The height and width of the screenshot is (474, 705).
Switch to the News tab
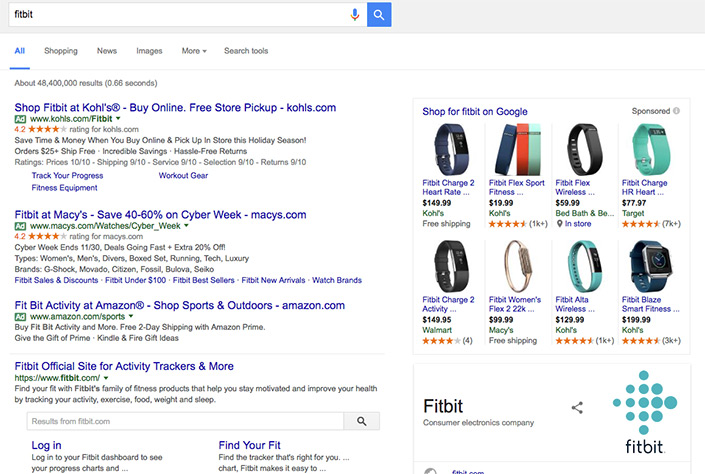click(107, 51)
